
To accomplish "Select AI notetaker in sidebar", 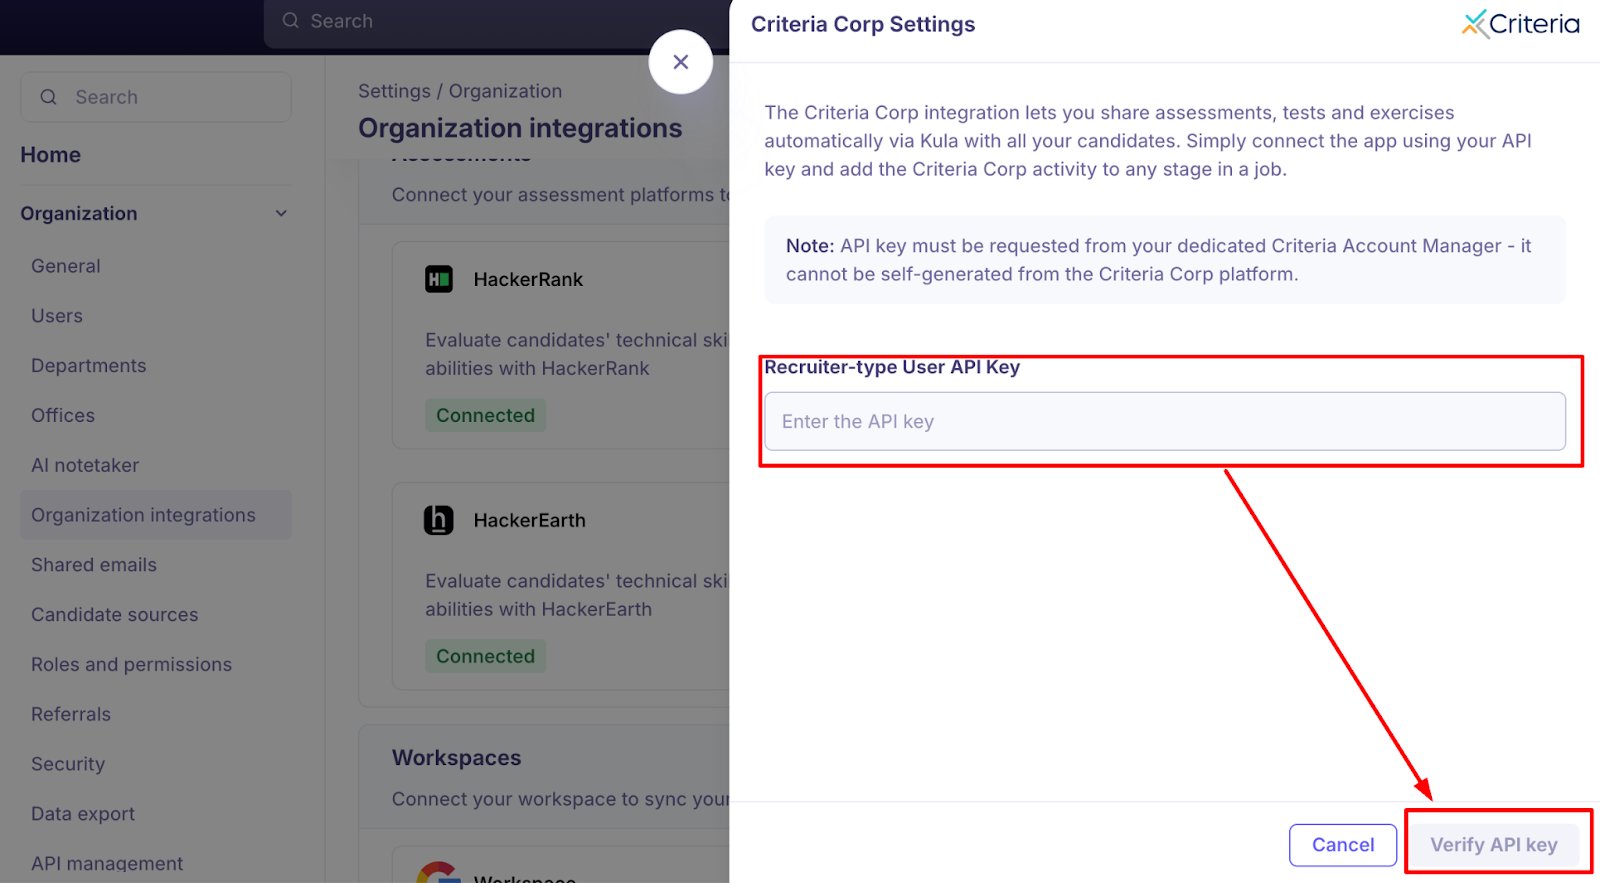I will pos(85,465).
